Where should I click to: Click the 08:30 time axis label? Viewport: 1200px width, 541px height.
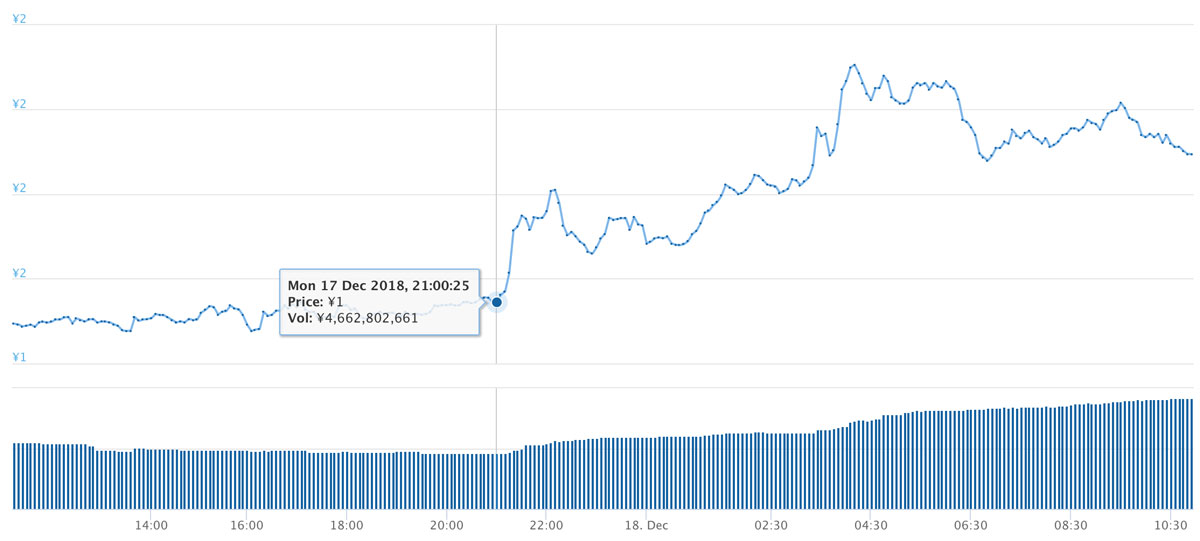1071,525
